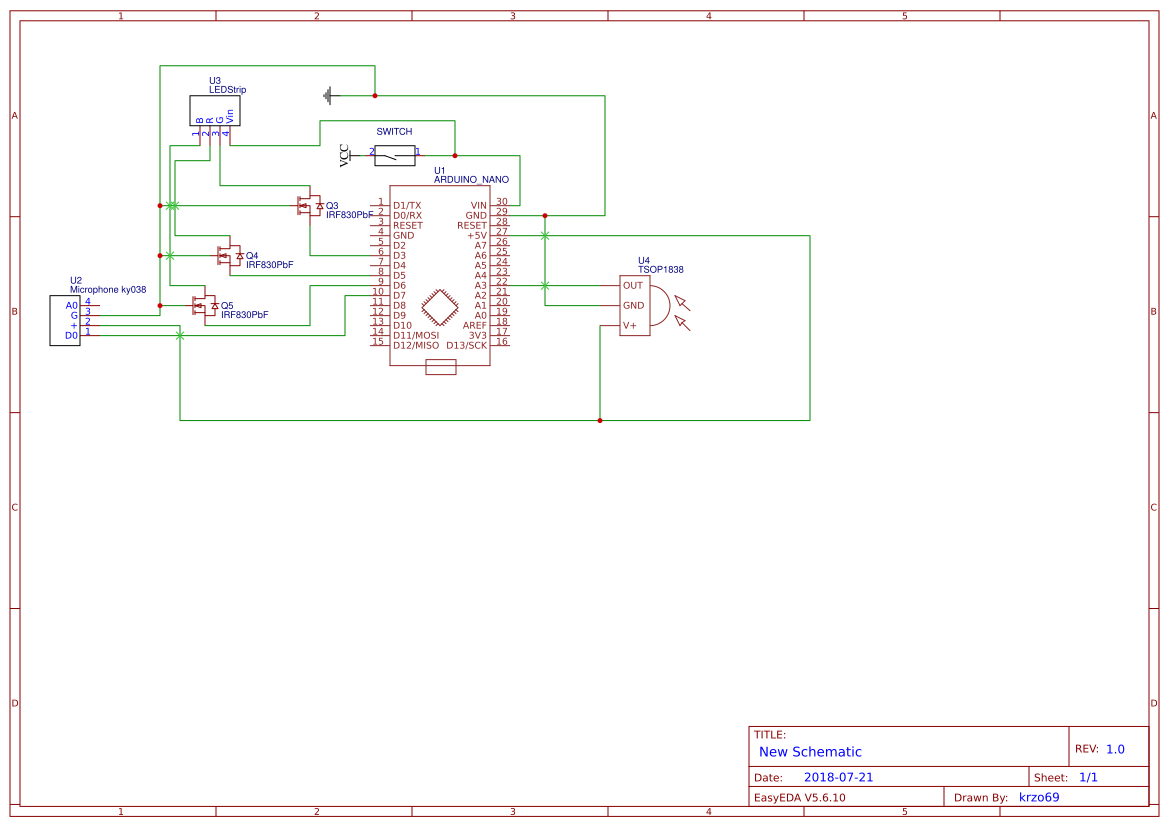Viewport: 1169px width, 827px height.
Task: Click the GND pin label inside TSOP1838
Action: (634, 306)
